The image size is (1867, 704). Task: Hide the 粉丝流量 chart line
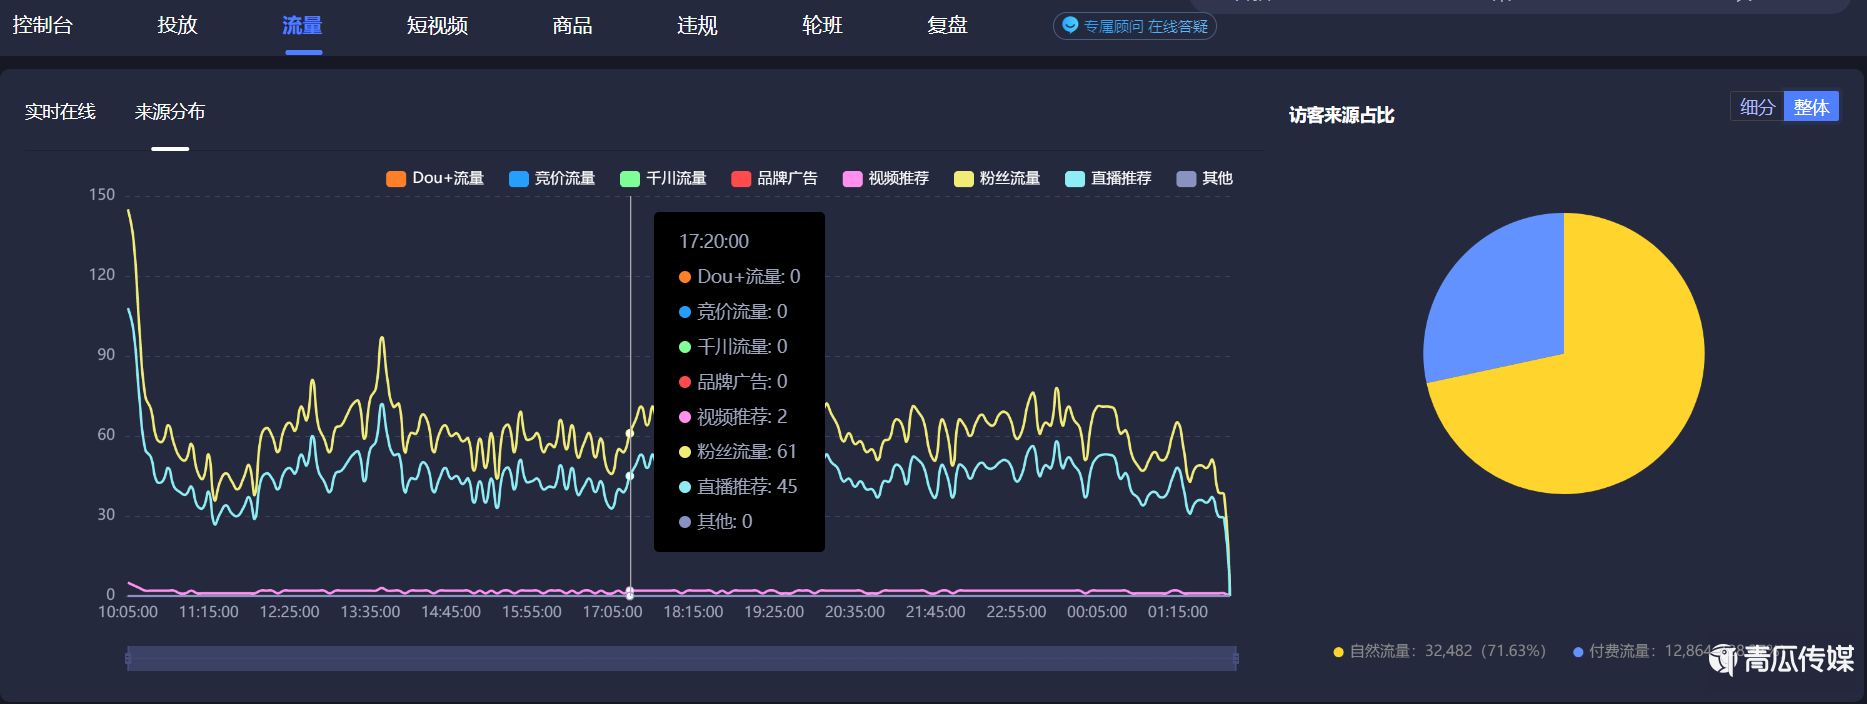point(997,178)
